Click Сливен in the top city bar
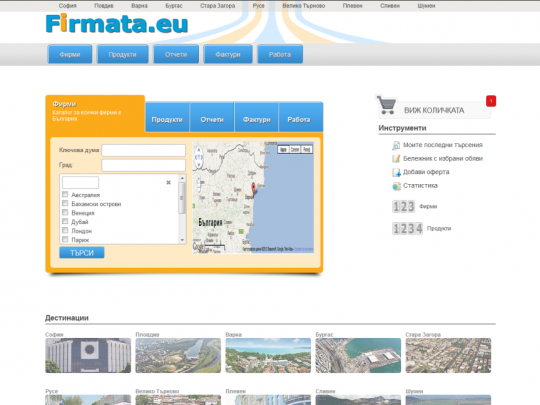The image size is (540, 405). pyautogui.click(x=390, y=6)
